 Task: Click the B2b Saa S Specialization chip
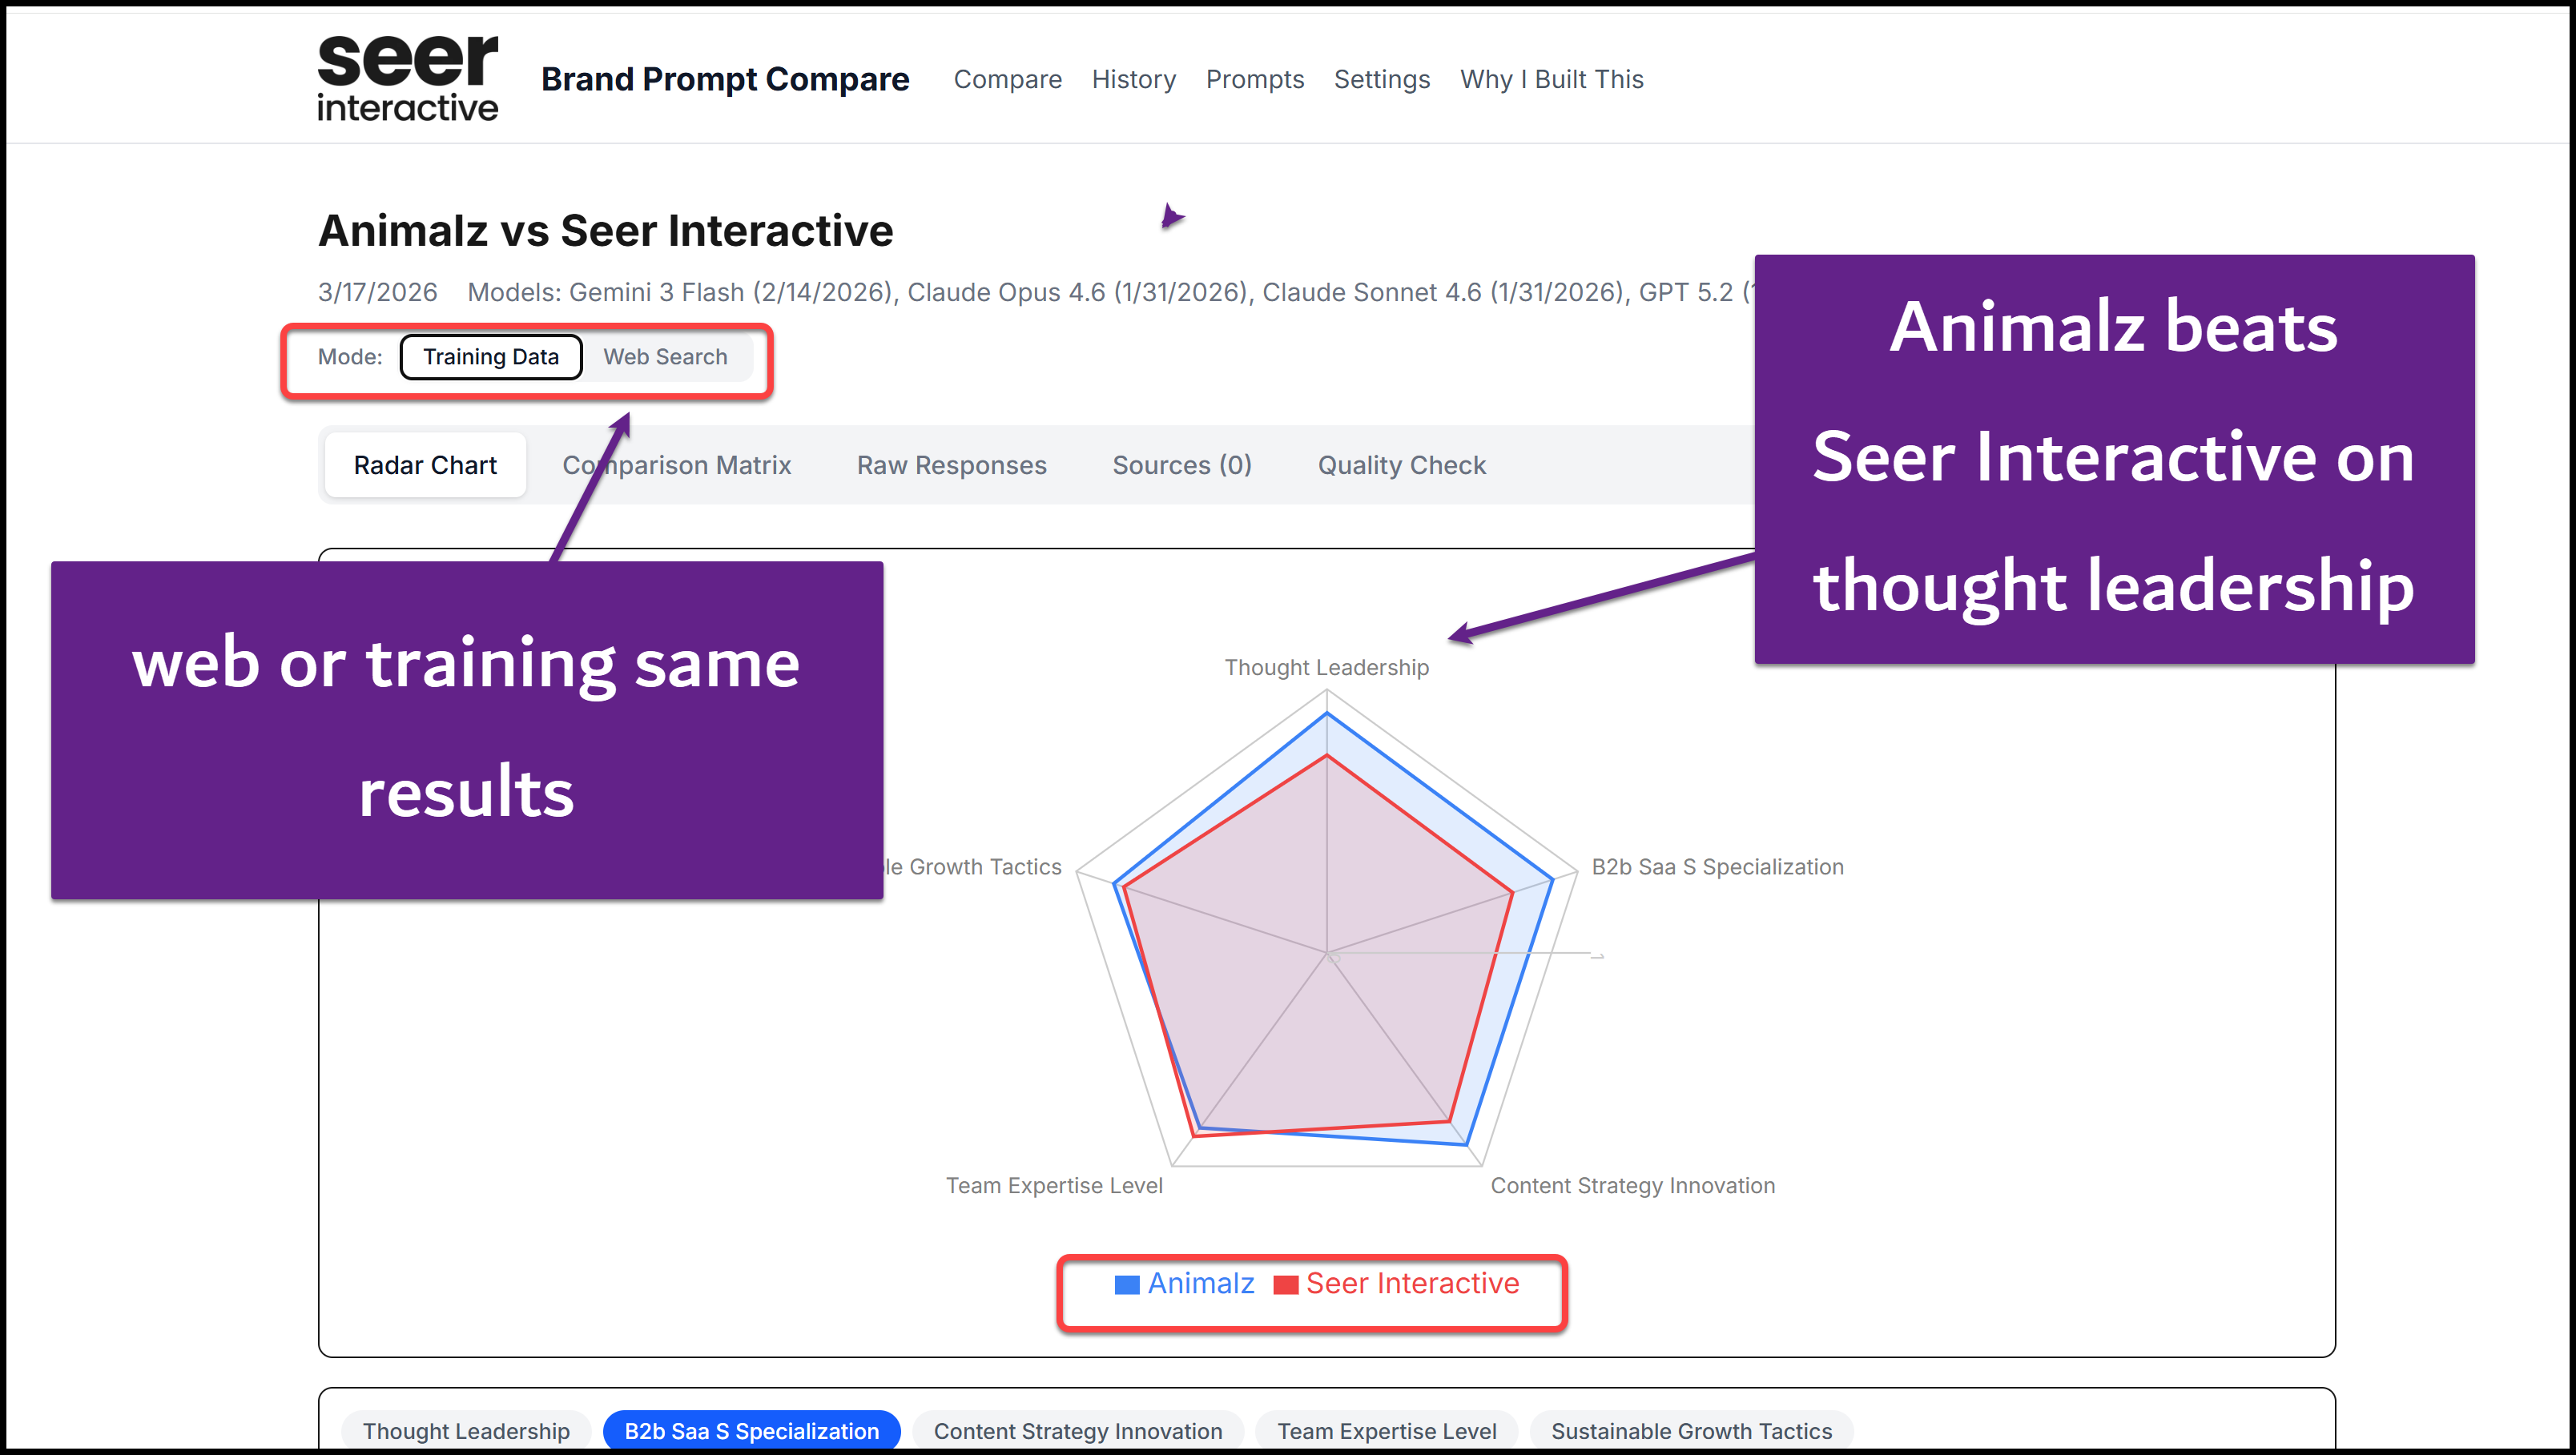(x=751, y=1431)
